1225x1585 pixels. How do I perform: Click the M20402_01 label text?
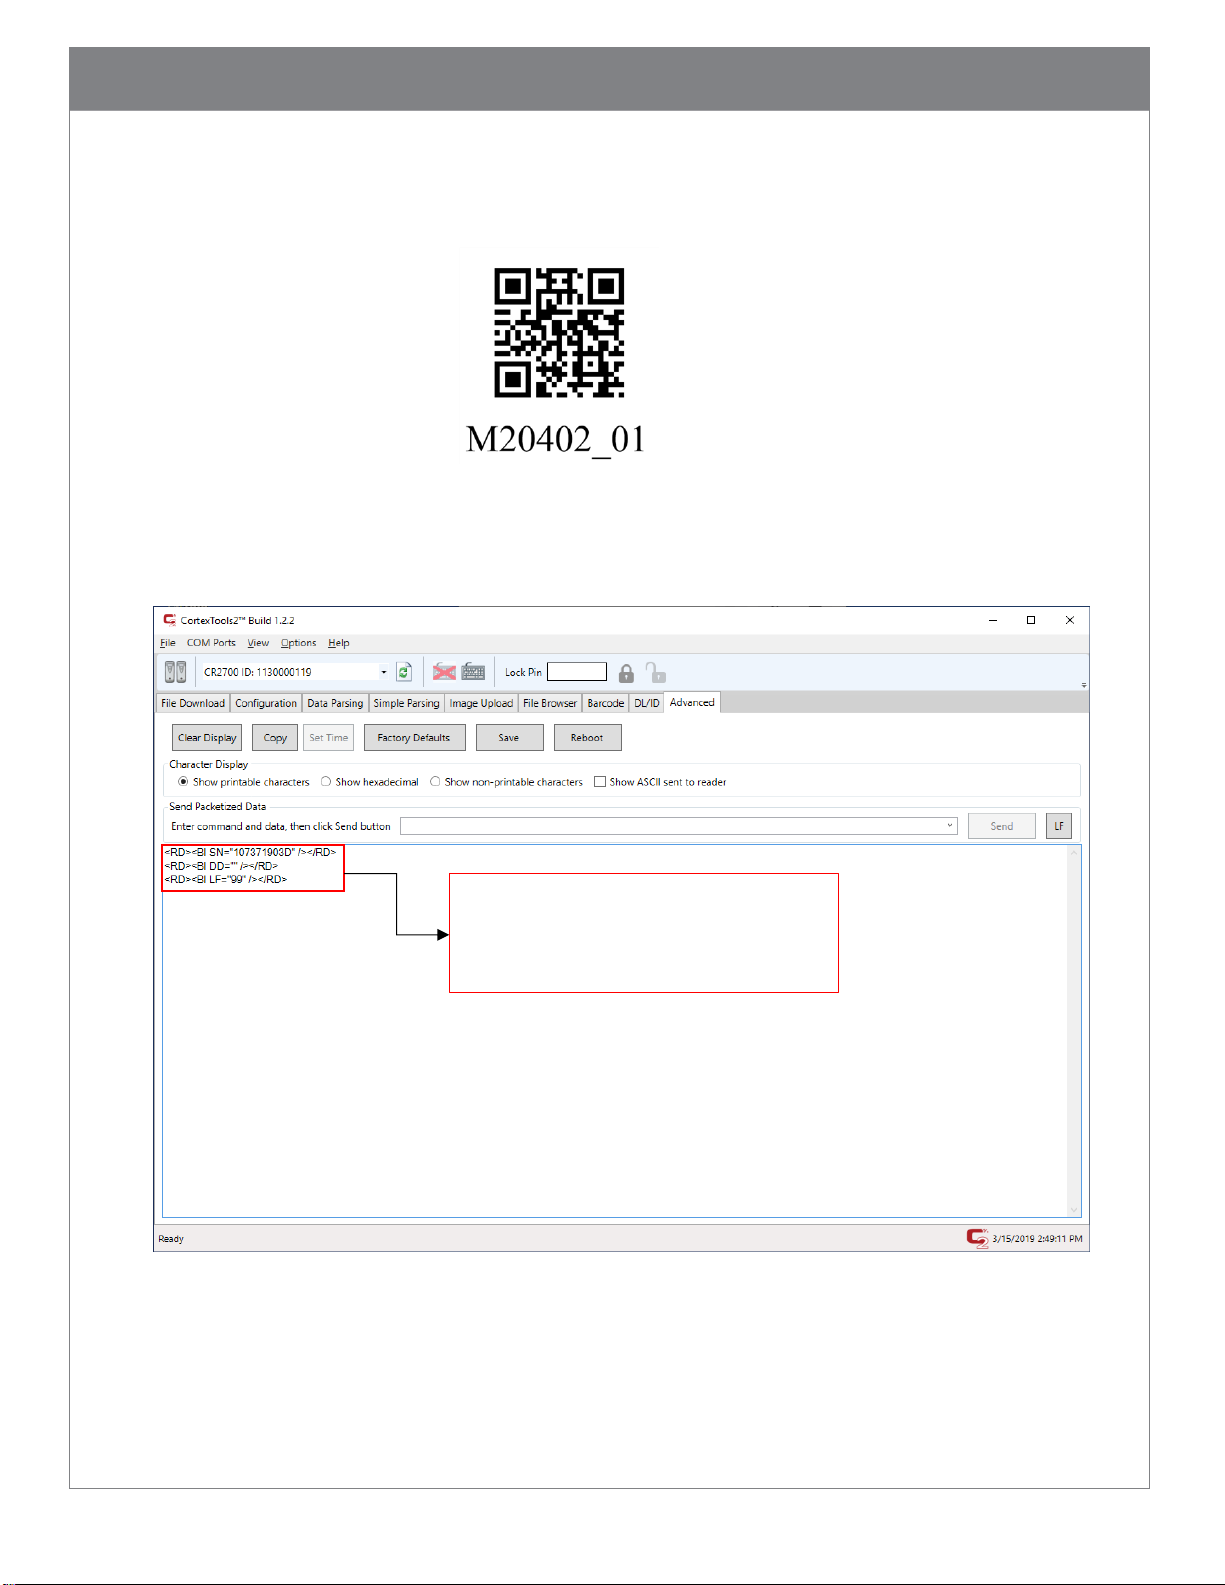click(556, 439)
